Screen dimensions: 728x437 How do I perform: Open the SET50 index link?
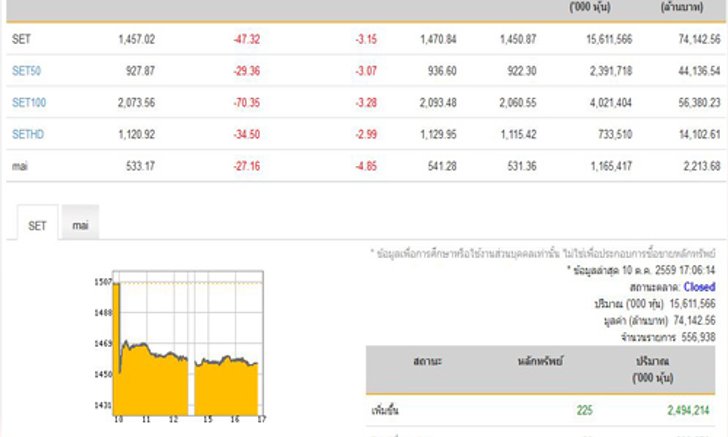click(x=26, y=71)
